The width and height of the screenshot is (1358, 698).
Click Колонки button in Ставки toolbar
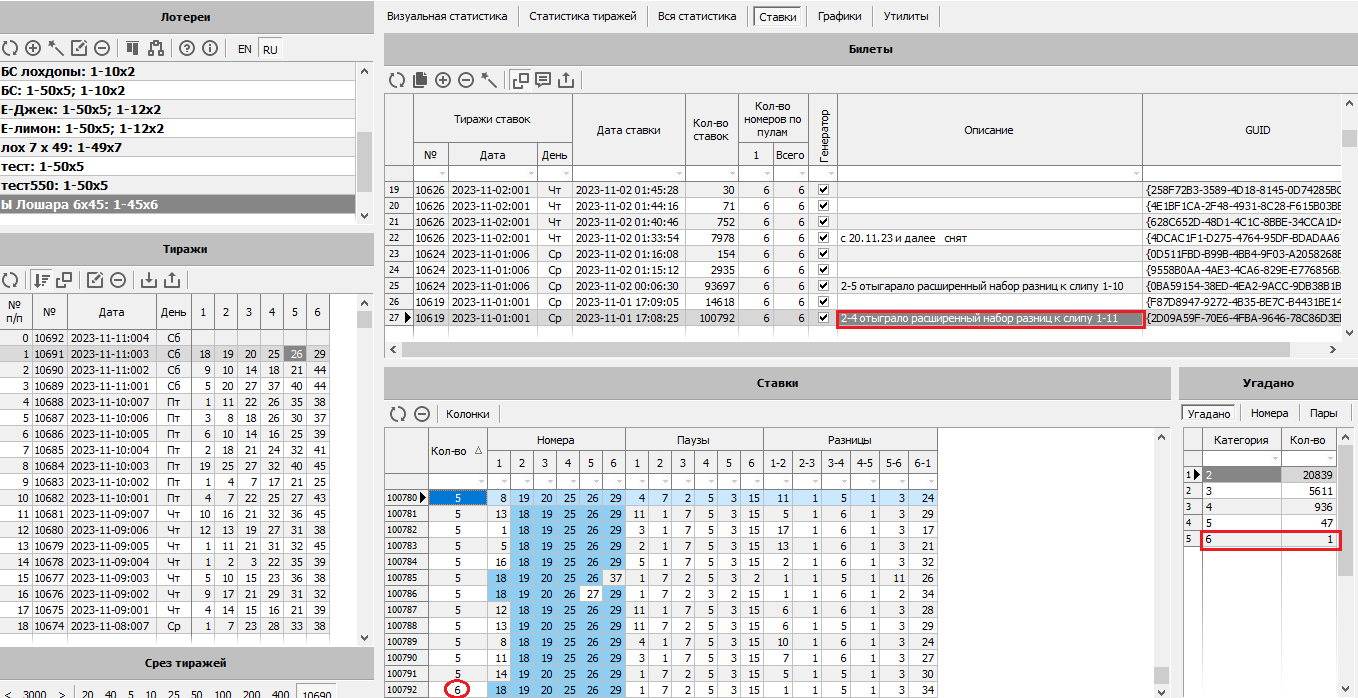pyautogui.click(x=468, y=413)
